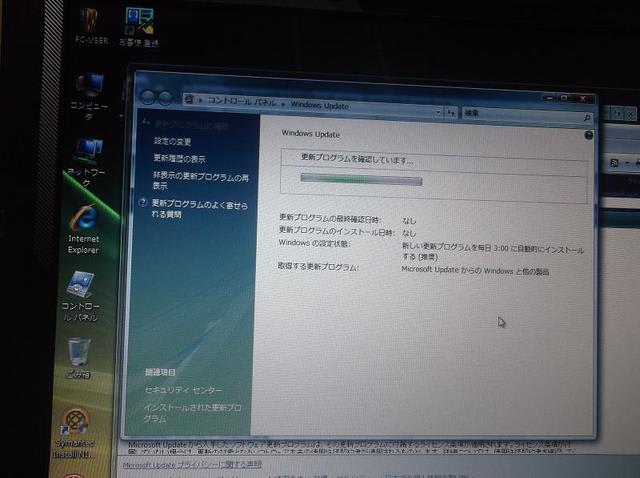640x478 pixels.
Task: Open the 設定の変更 link
Action: [x=172, y=141]
